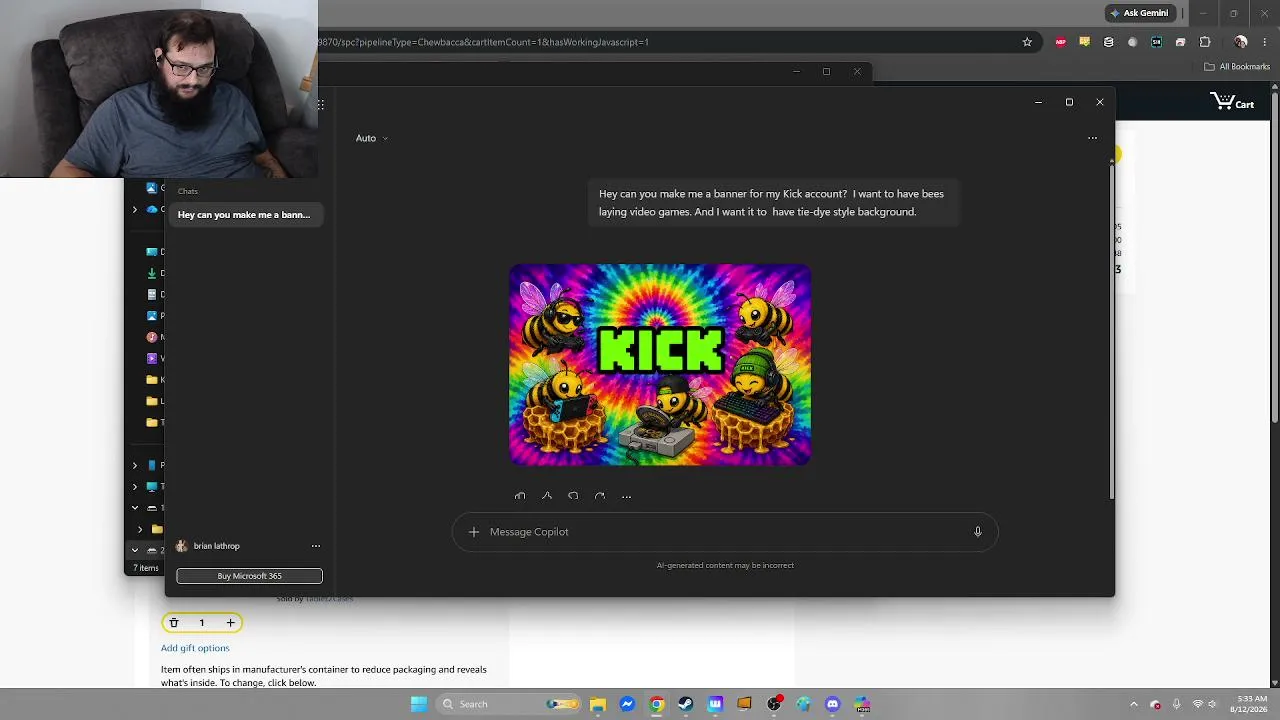
Task: Launch Steam from the taskbar
Action: click(686, 704)
